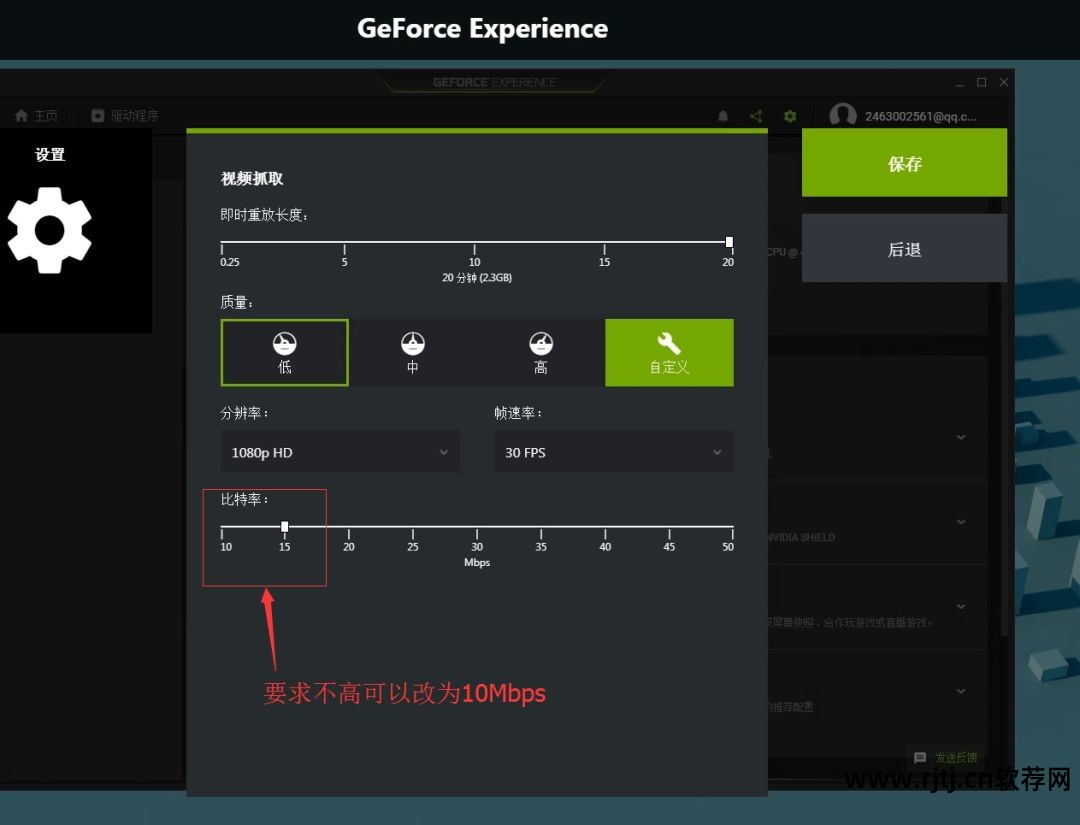Click the account name 2463002561@qq.c...
The image size is (1080, 825).
point(920,116)
